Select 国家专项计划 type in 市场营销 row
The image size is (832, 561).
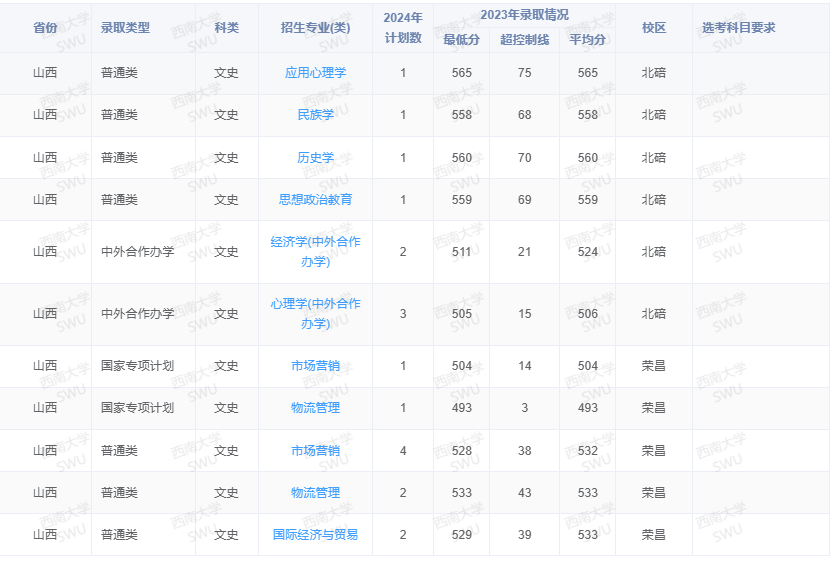point(137,366)
